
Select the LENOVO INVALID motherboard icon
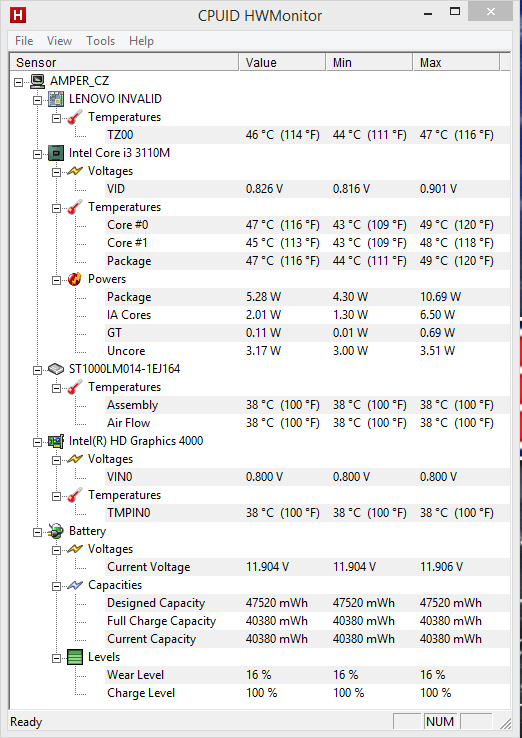coord(56,99)
